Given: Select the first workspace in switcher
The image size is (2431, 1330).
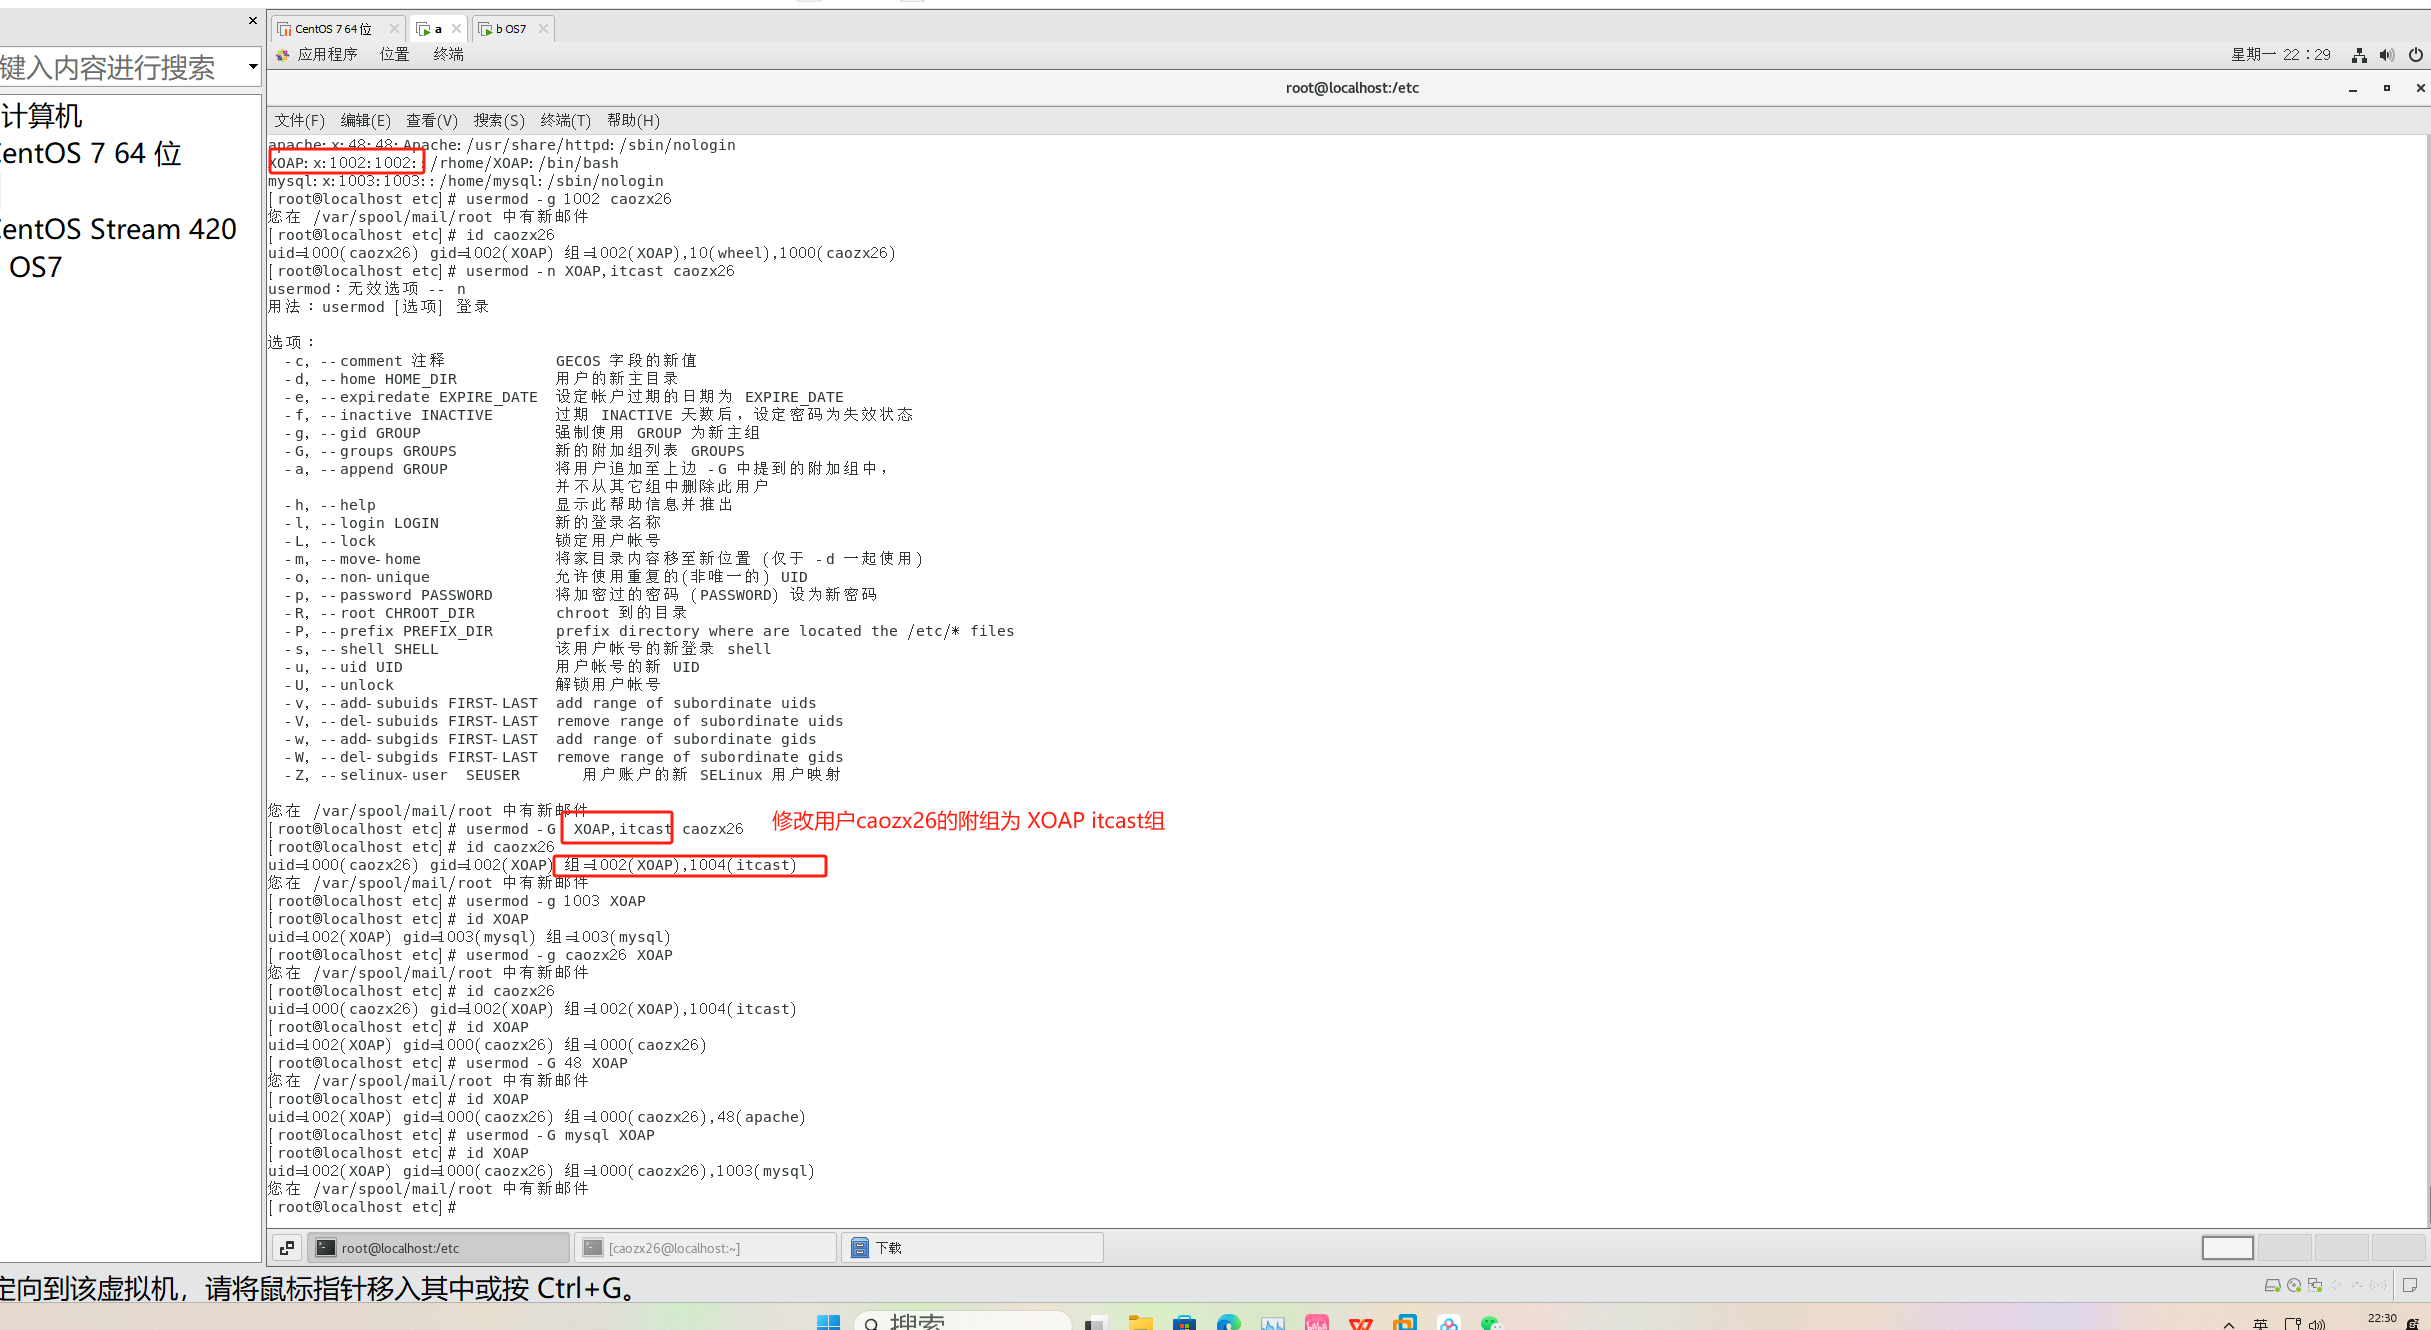Looking at the screenshot, I should coord(2227,1248).
